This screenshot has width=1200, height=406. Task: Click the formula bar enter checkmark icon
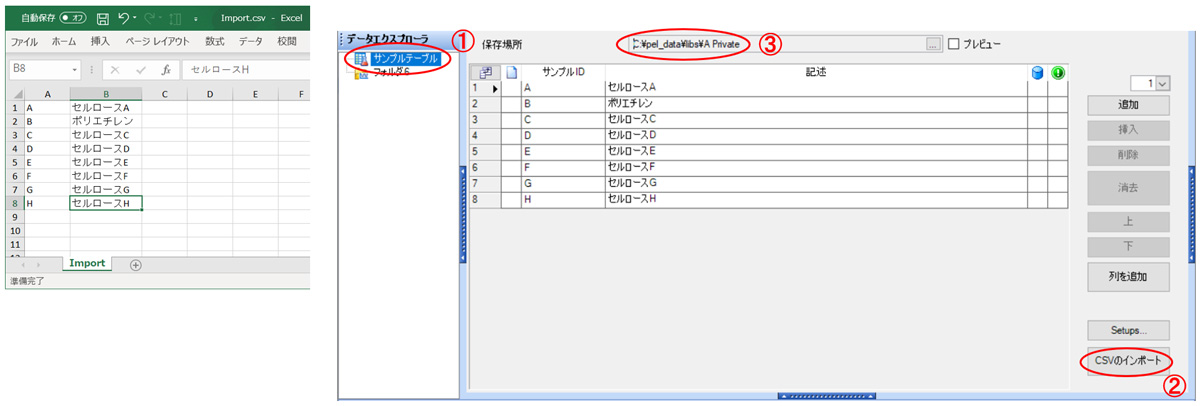coord(142,70)
